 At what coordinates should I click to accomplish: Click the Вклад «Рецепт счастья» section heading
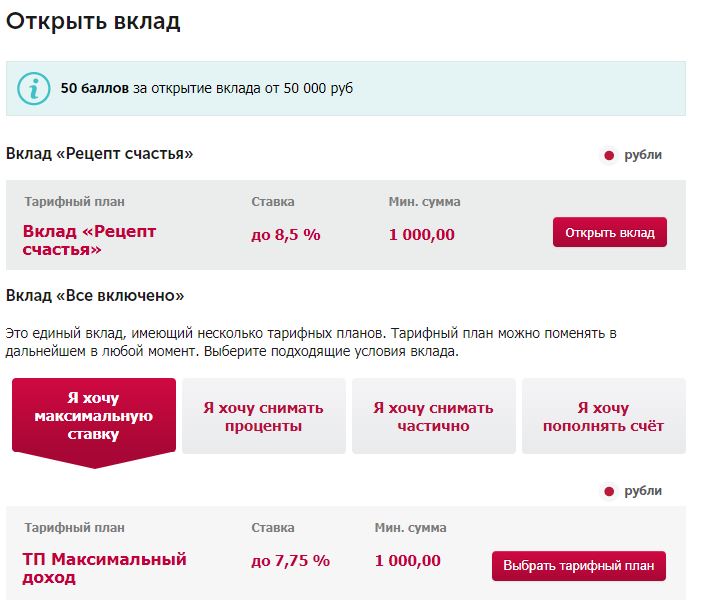click(99, 154)
